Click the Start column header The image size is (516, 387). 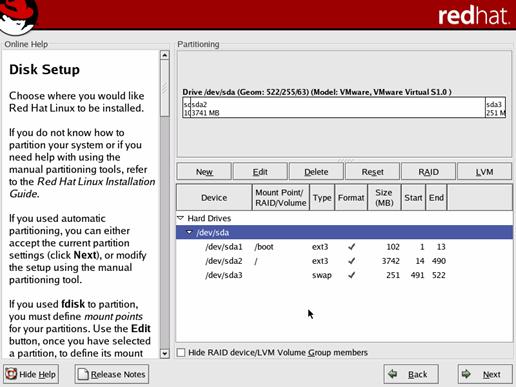point(413,198)
